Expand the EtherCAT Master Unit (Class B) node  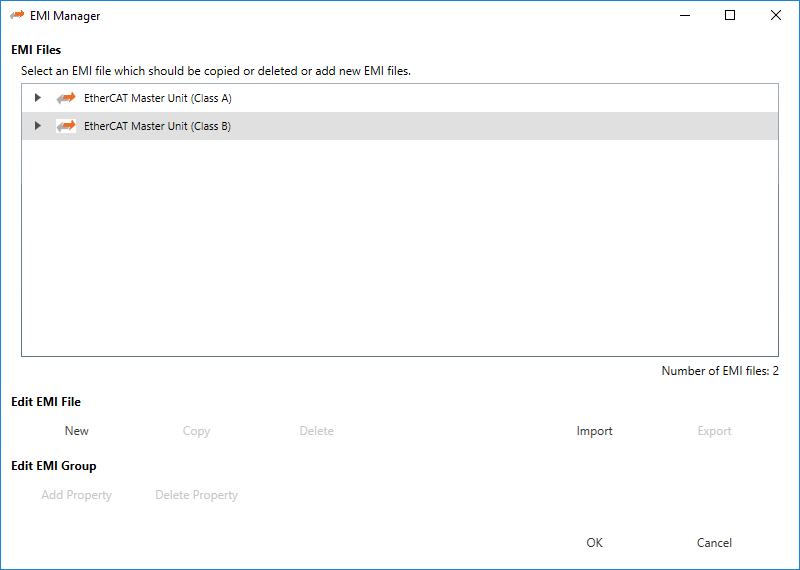38,126
